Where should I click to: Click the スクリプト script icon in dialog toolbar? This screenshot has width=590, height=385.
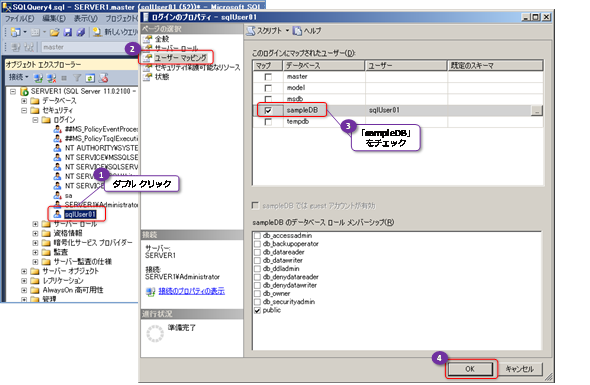(251, 31)
